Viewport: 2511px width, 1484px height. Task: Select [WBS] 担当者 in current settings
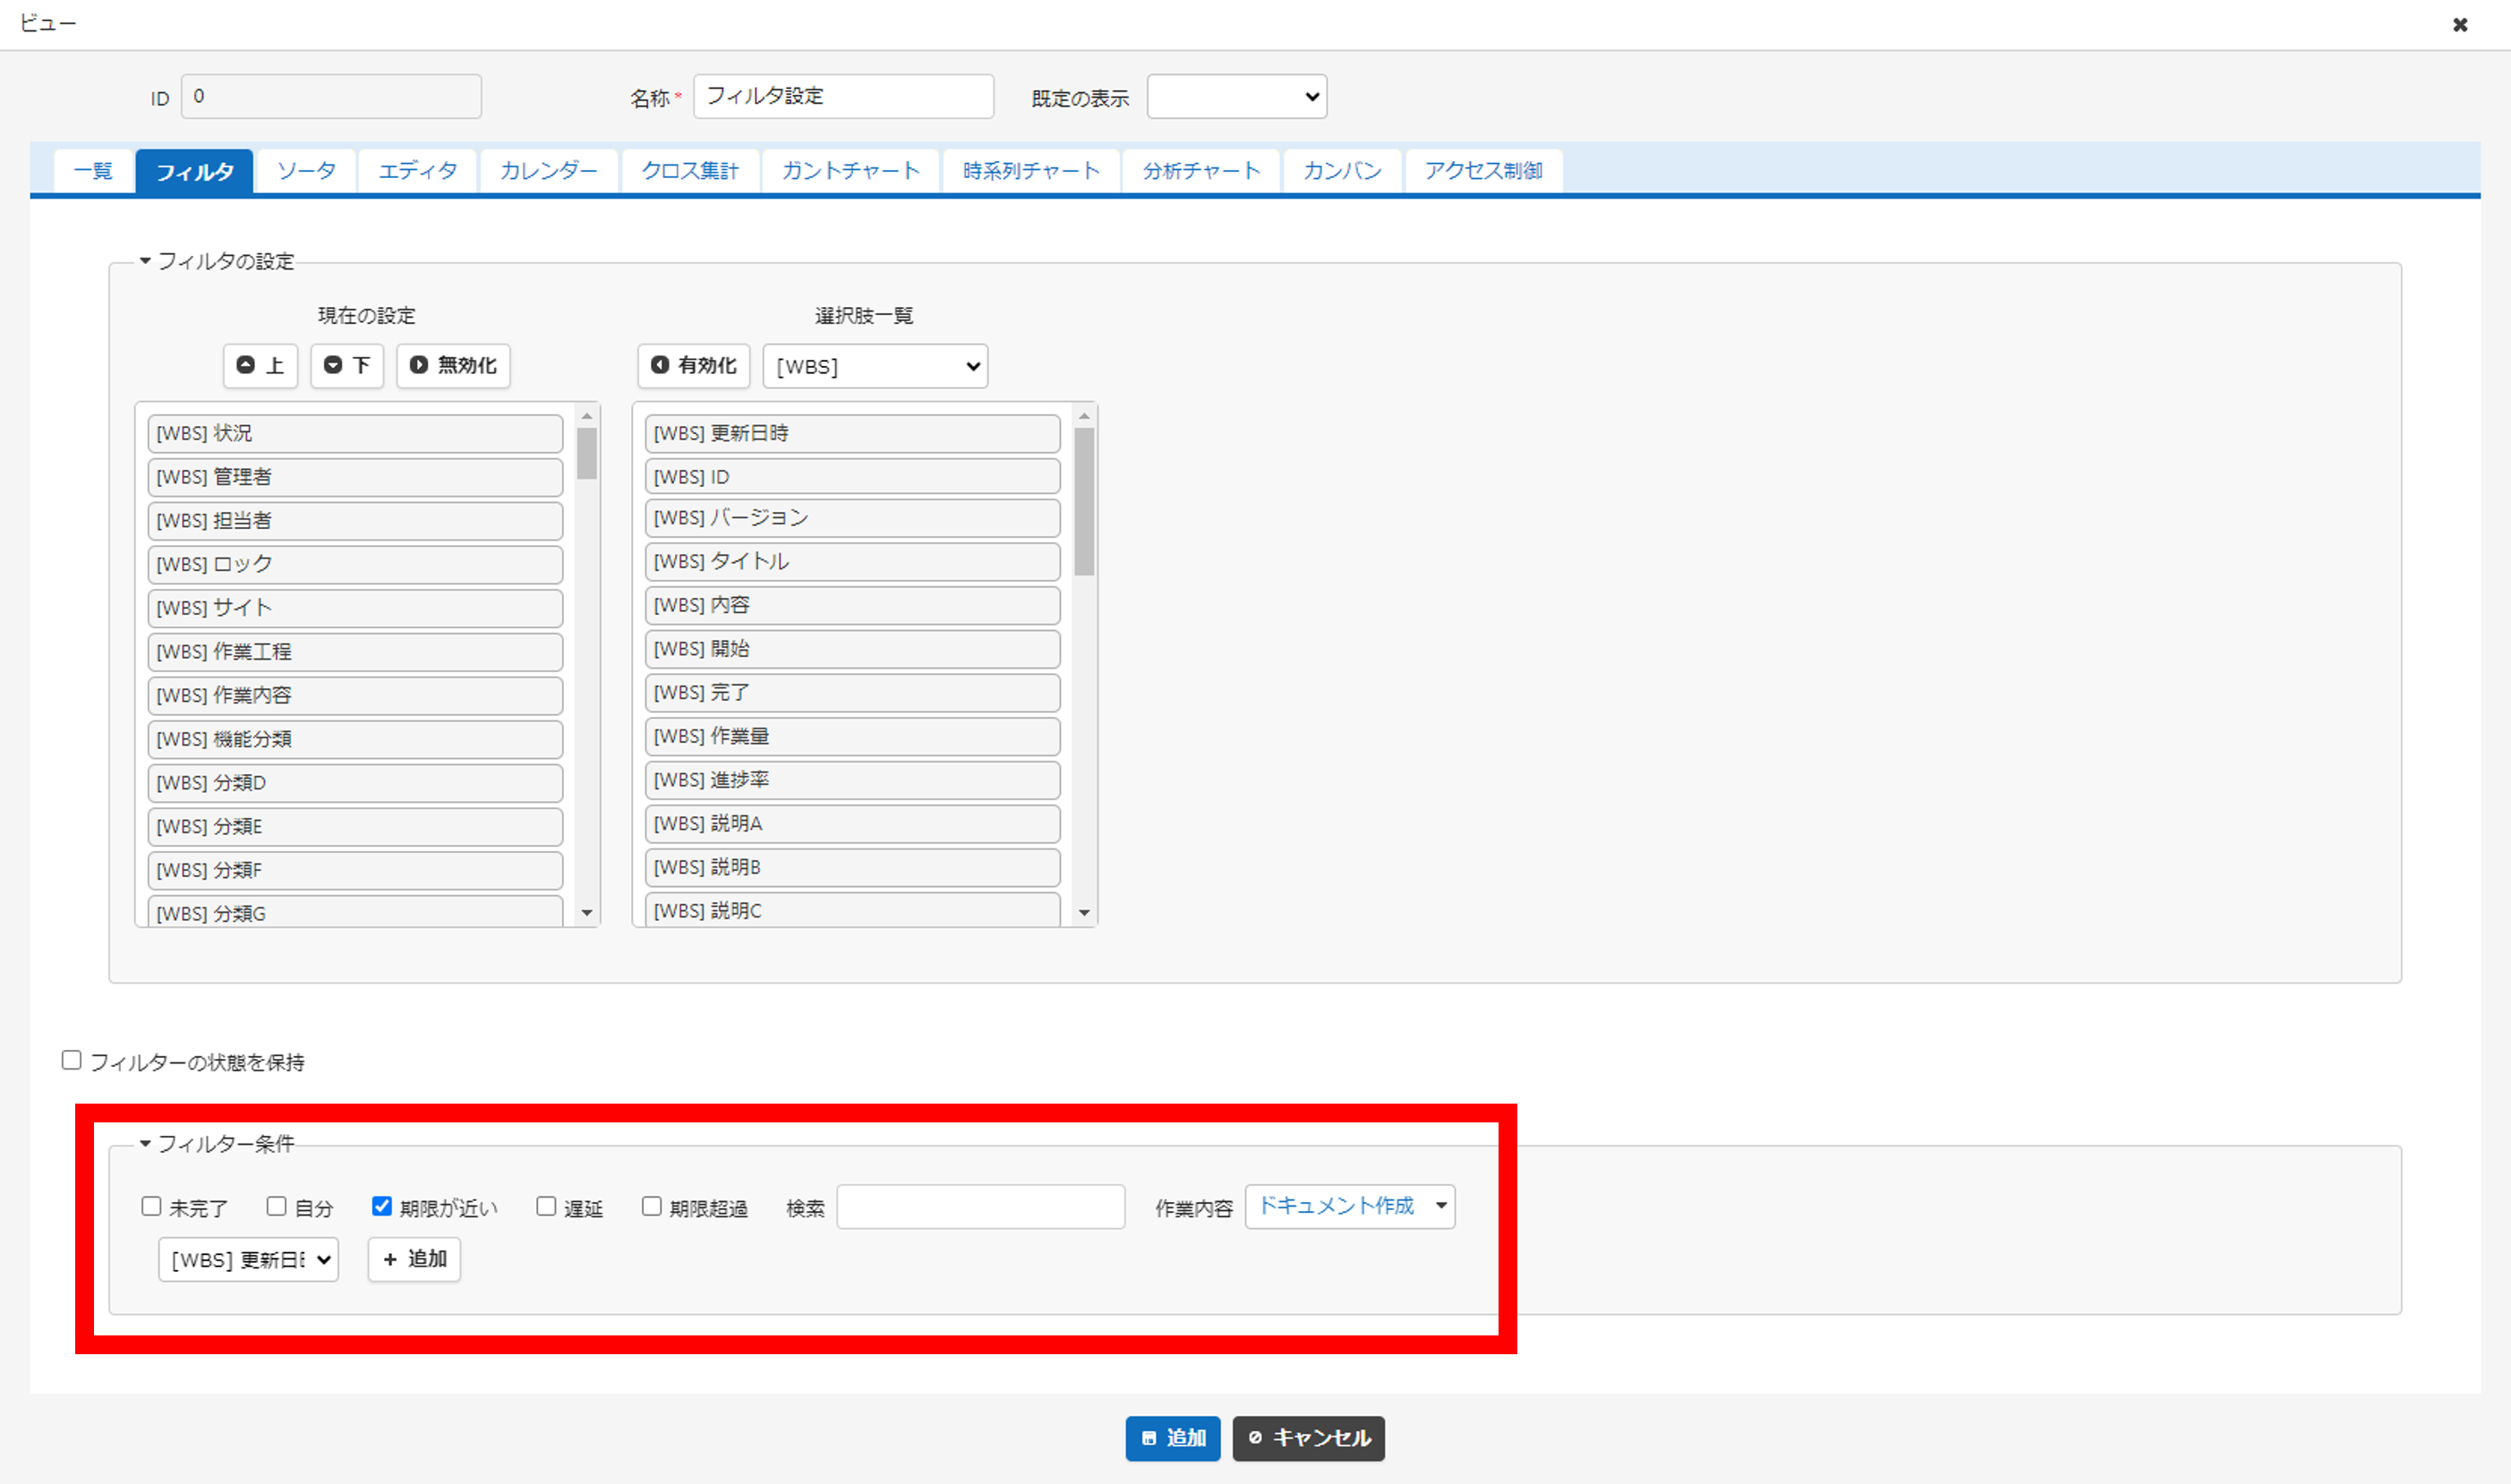pos(355,521)
